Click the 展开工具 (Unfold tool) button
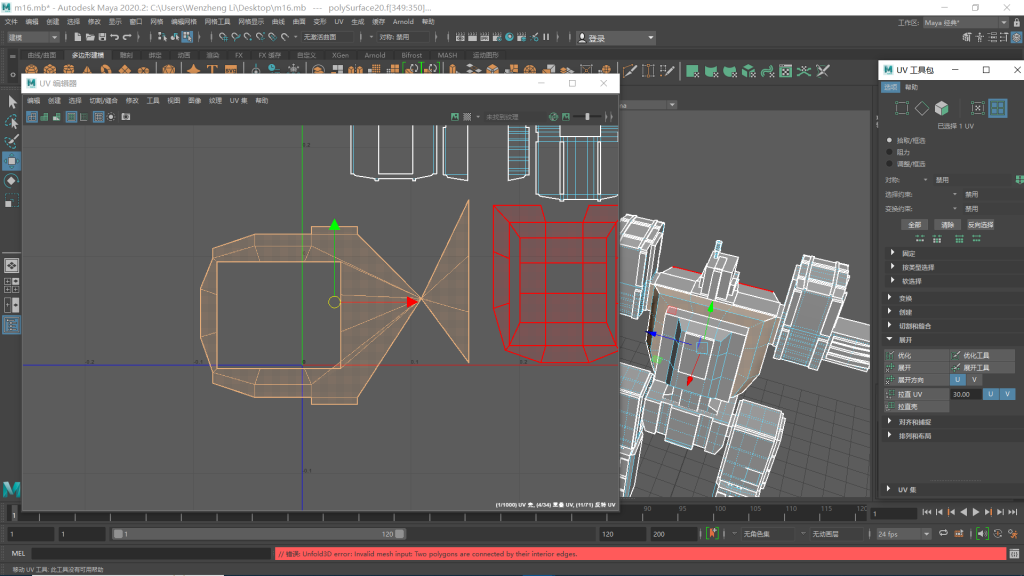The image size is (1024, 576). click(982, 368)
